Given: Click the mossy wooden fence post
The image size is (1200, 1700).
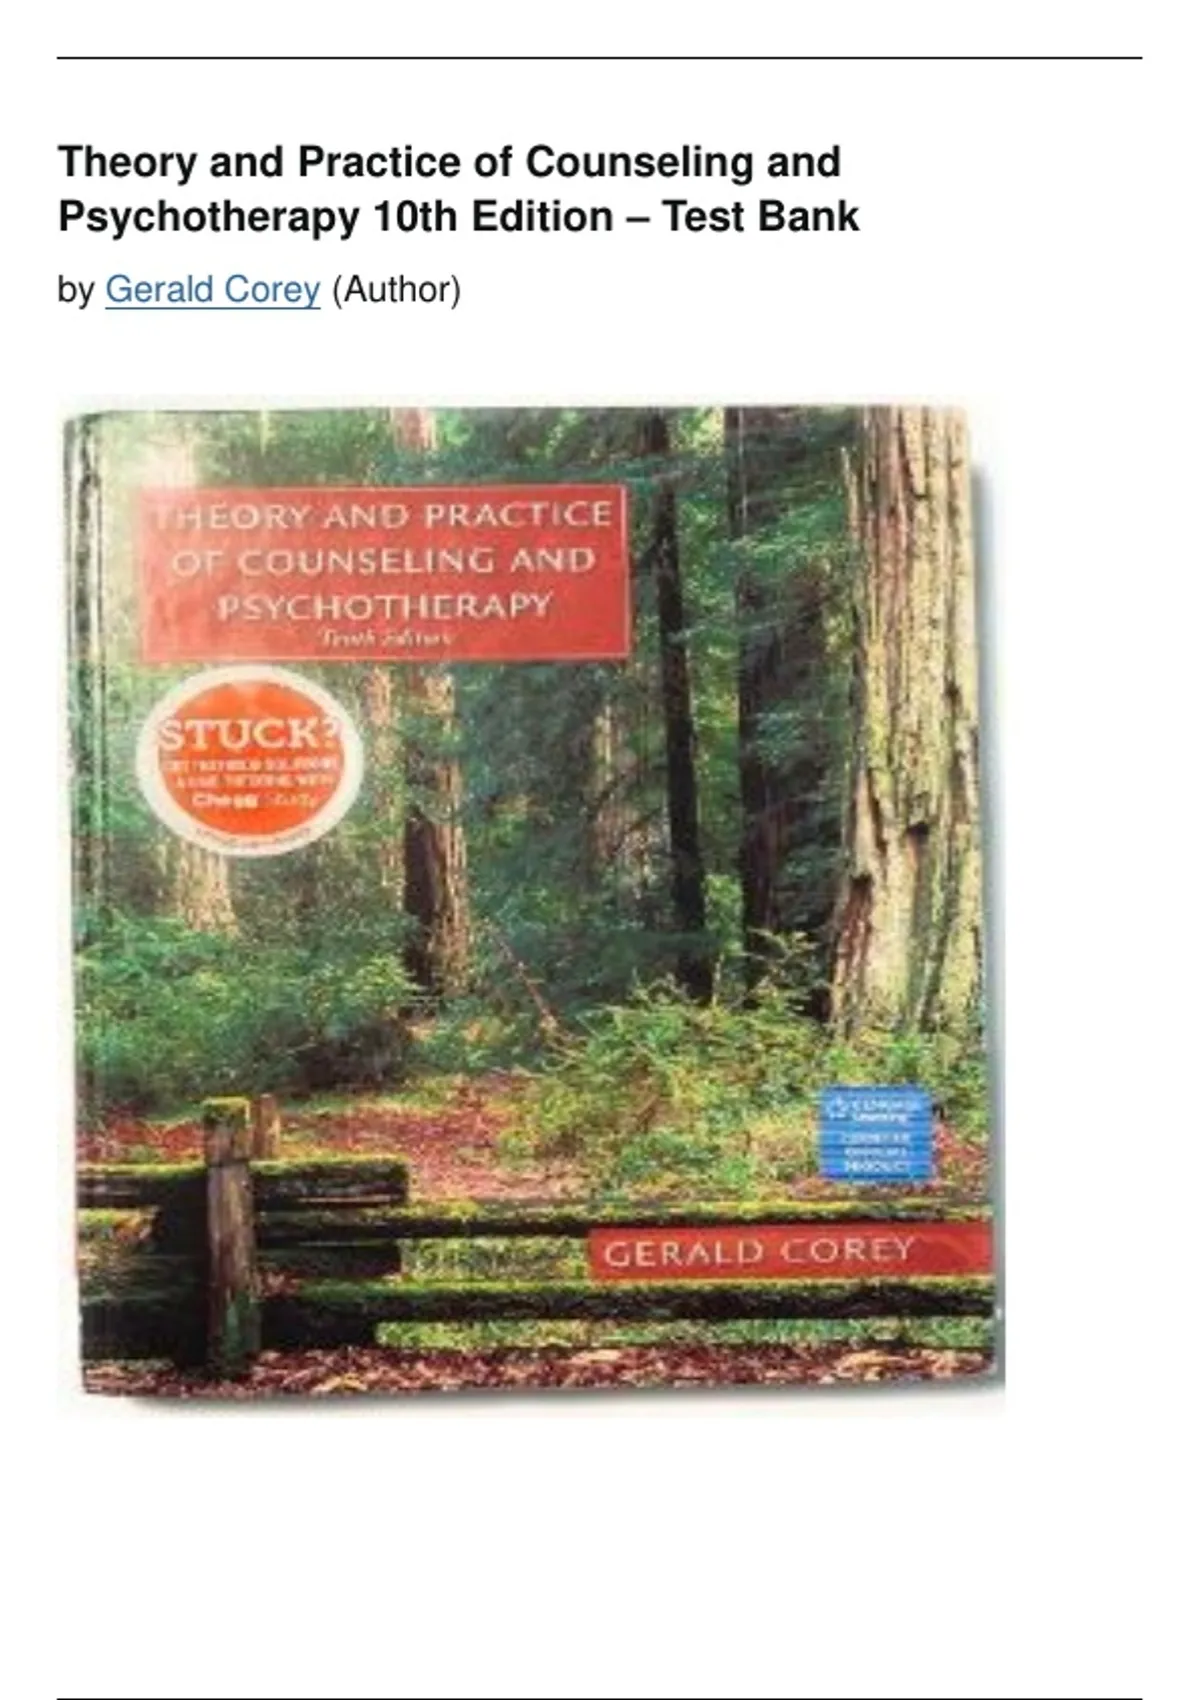Looking at the screenshot, I should [x=231, y=1232].
